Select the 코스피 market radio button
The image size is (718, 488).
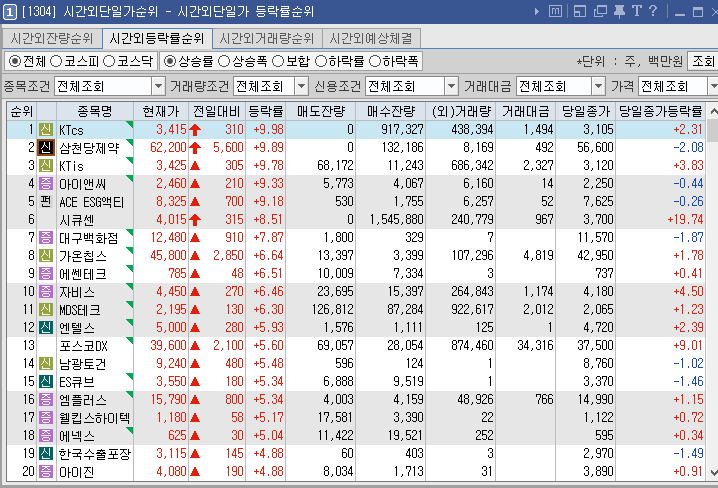55,61
